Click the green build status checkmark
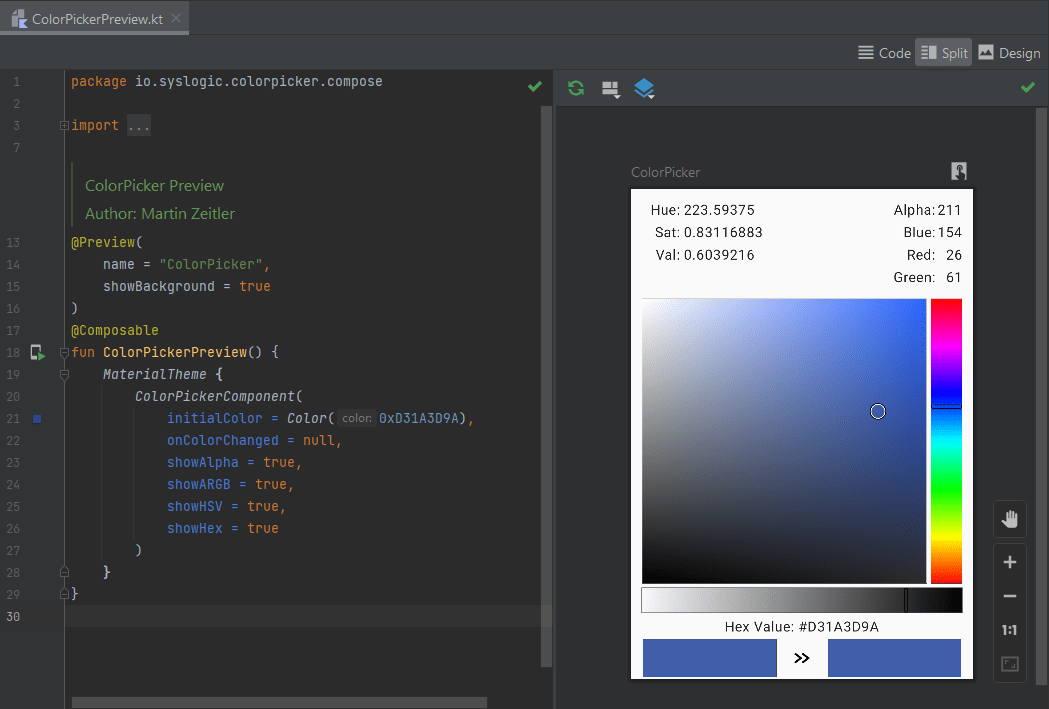The height and width of the screenshot is (709, 1049). (x=1027, y=88)
